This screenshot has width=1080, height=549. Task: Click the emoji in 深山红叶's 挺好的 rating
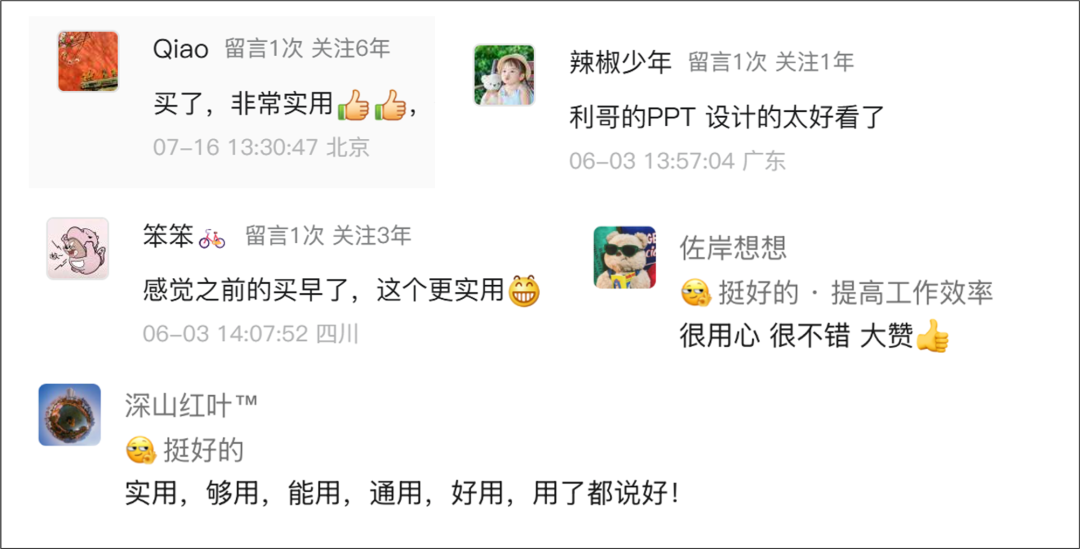pos(141,451)
